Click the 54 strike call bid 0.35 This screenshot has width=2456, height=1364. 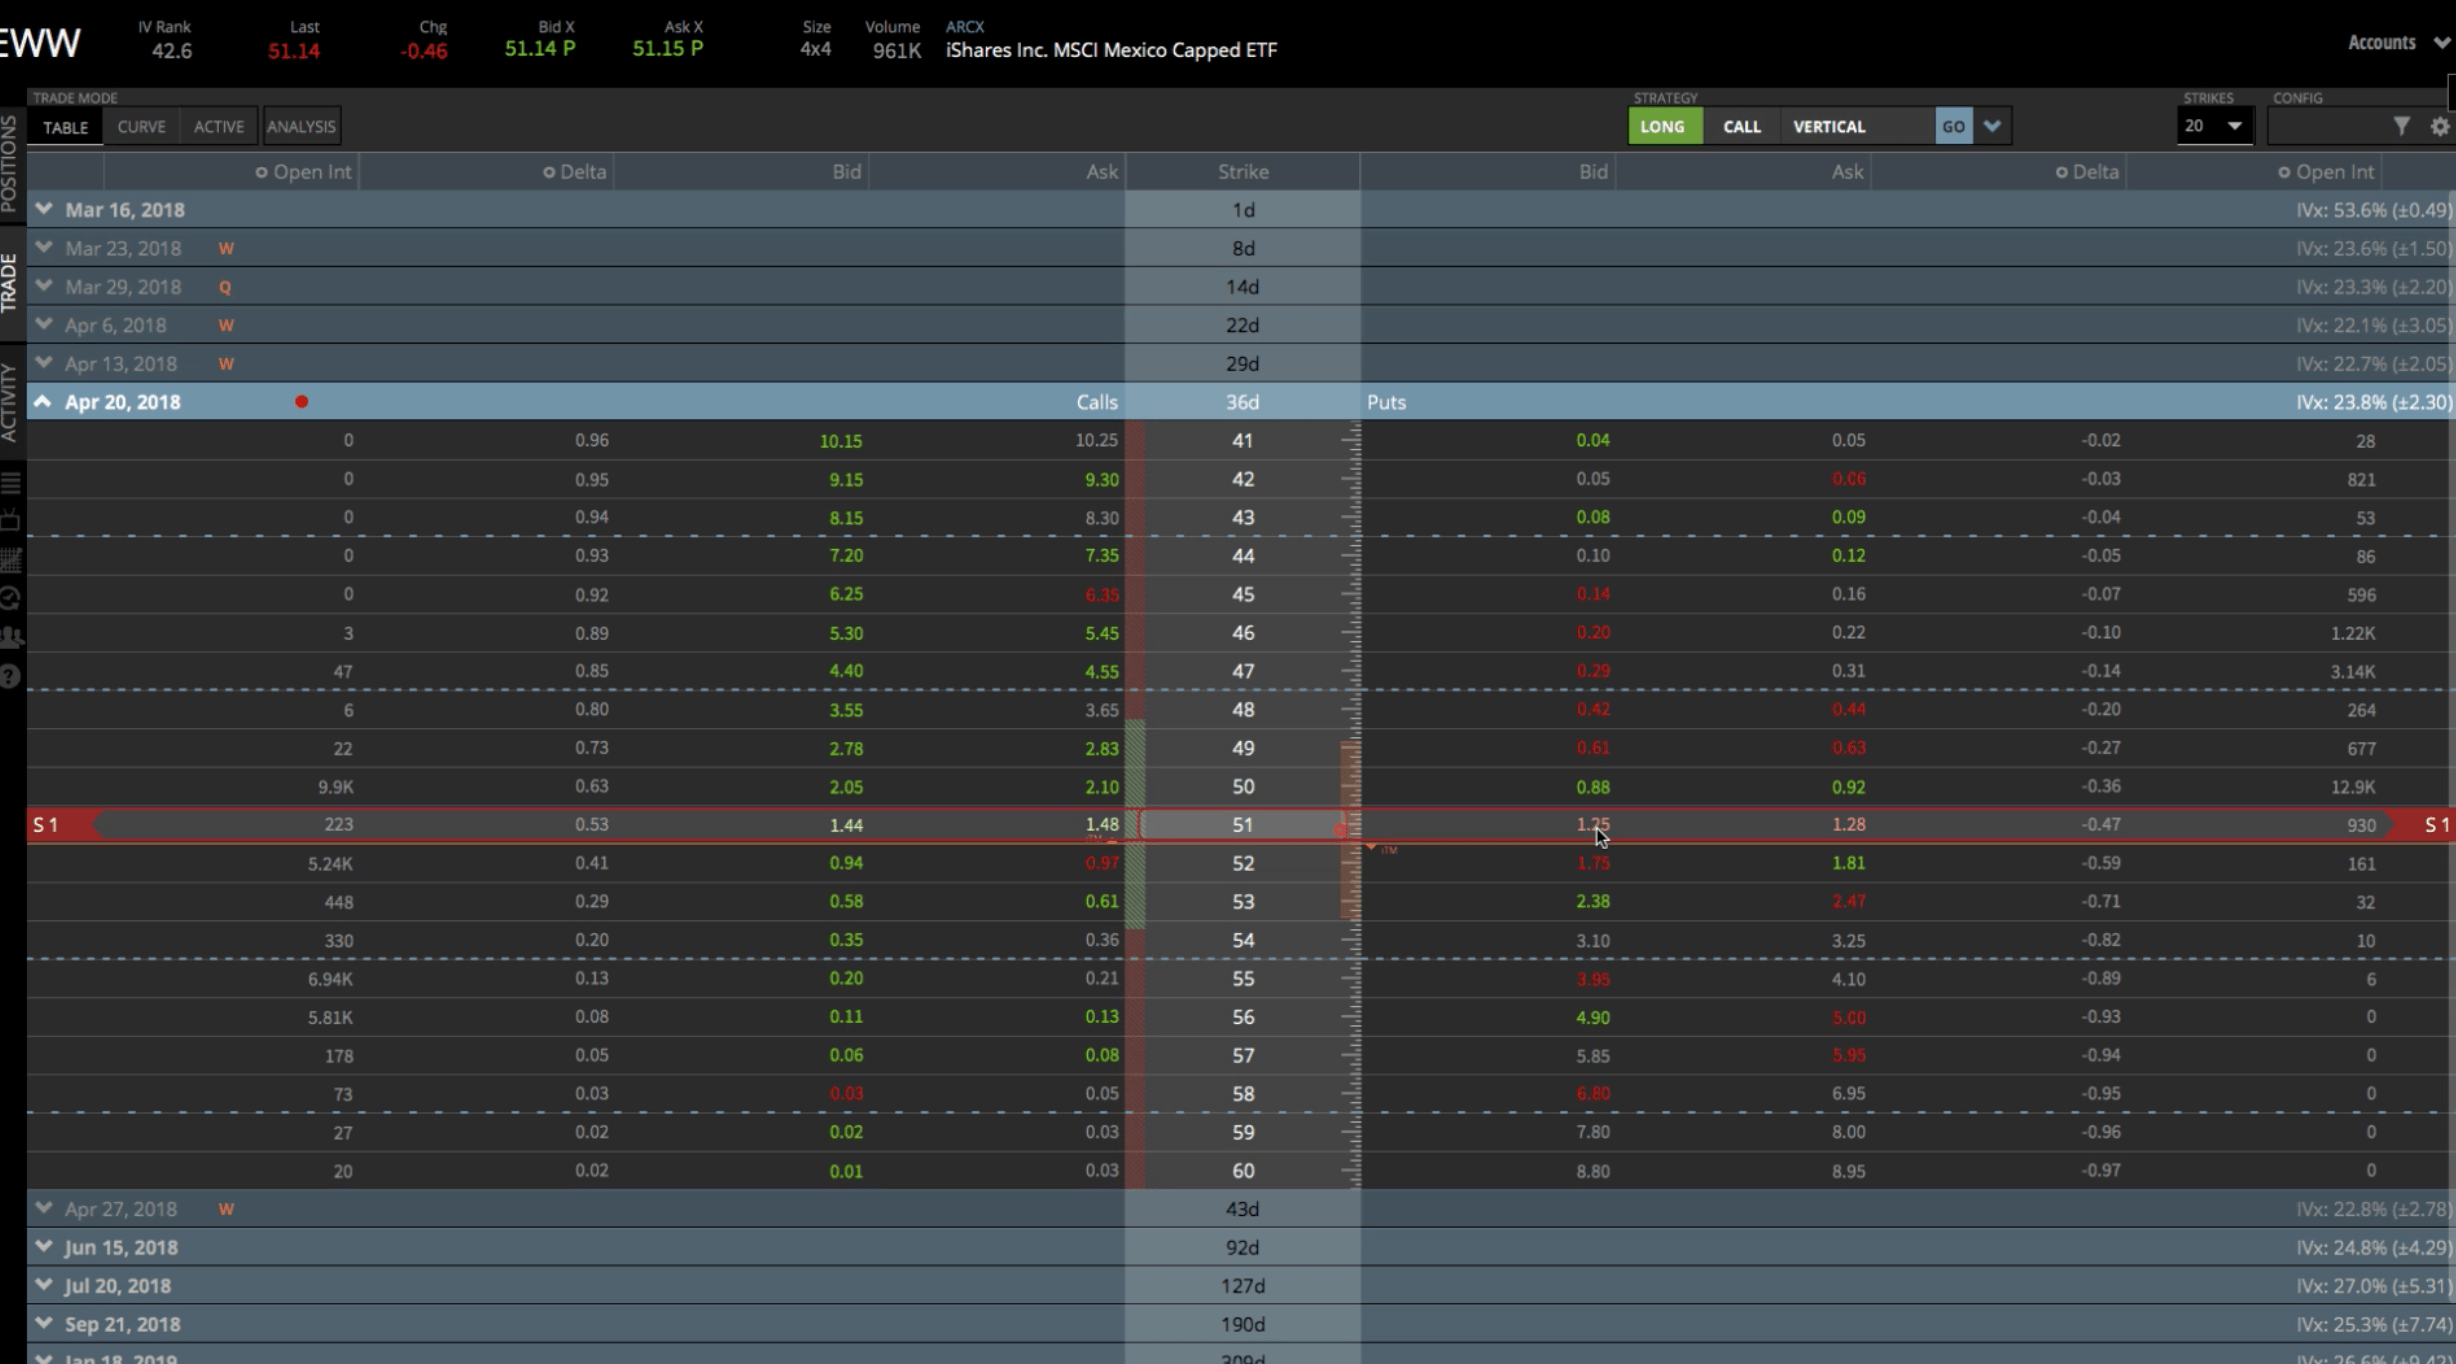click(846, 940)
